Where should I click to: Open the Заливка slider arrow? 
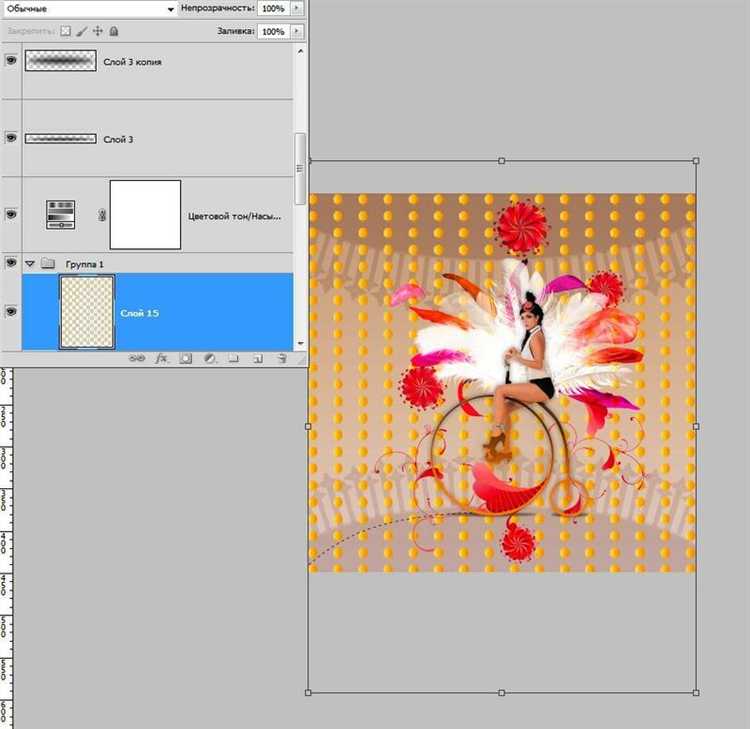tap(297, 31)
